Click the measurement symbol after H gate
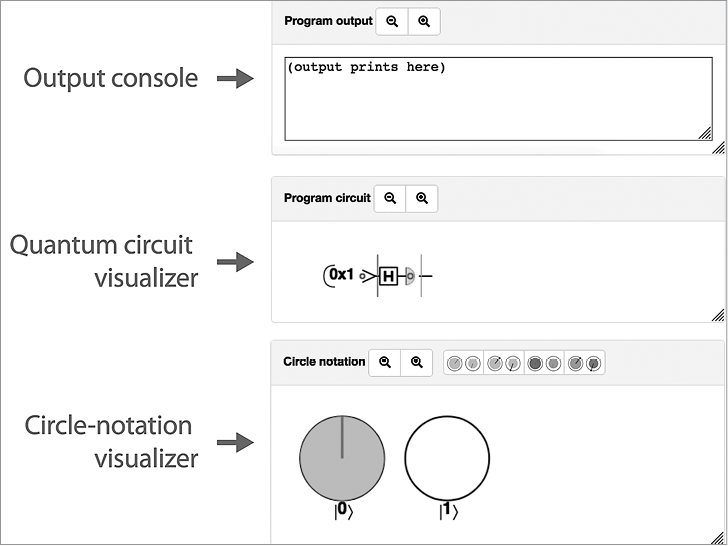Screen dimensions: 728x546 click(409, 275)
